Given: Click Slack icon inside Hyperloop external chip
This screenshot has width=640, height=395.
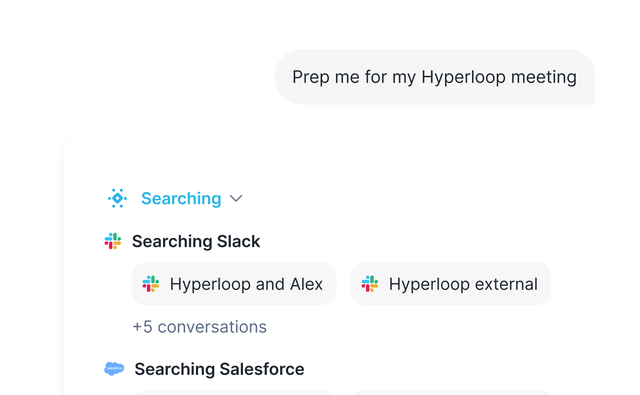Looking at the screenshot, I should (370, 284).
